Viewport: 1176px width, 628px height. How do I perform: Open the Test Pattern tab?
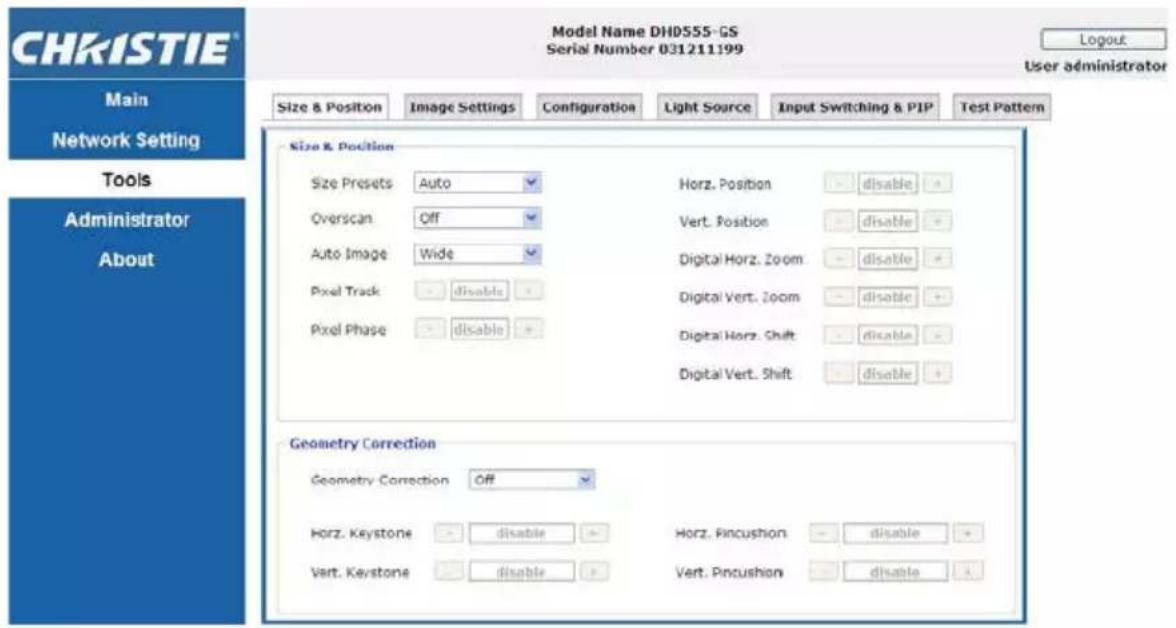tap(1001, 107)
